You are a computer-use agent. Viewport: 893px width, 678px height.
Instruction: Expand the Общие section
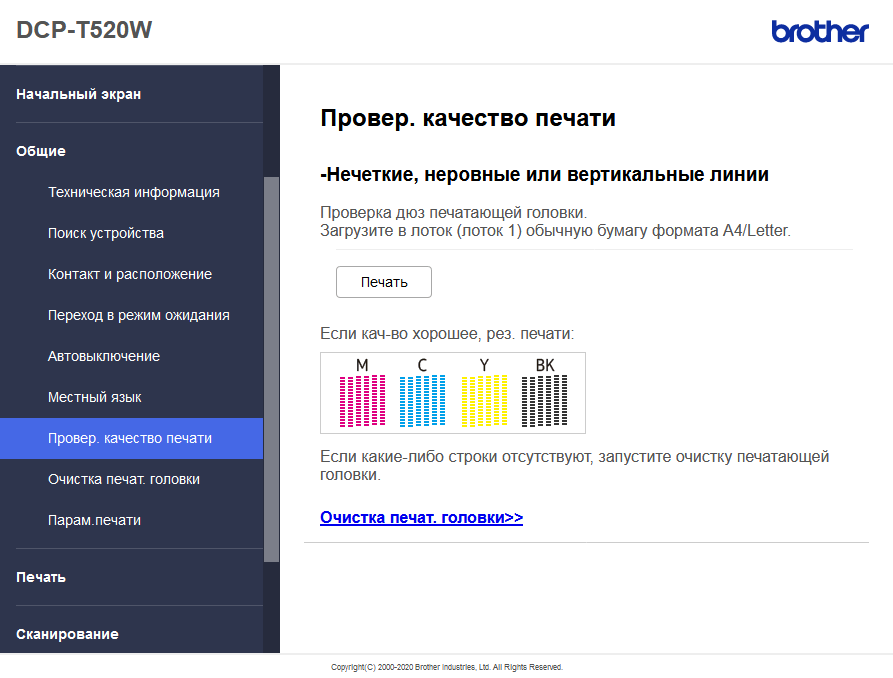click(x=41, y=151)
